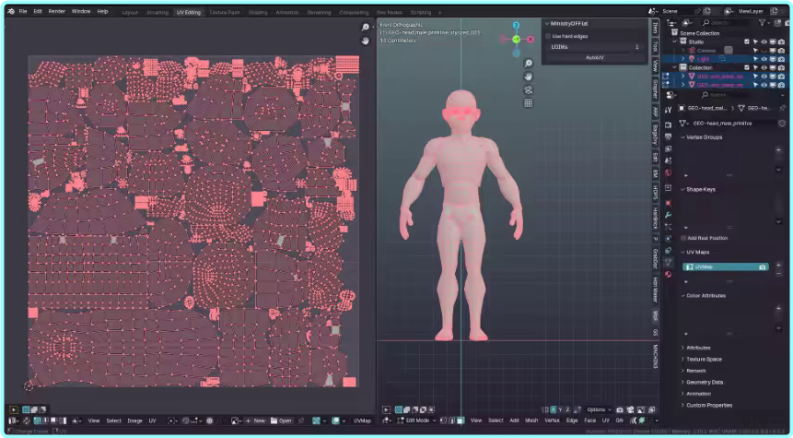
Task: Click the pan hand icon in 3D viewport
Action: coord(528,77)
